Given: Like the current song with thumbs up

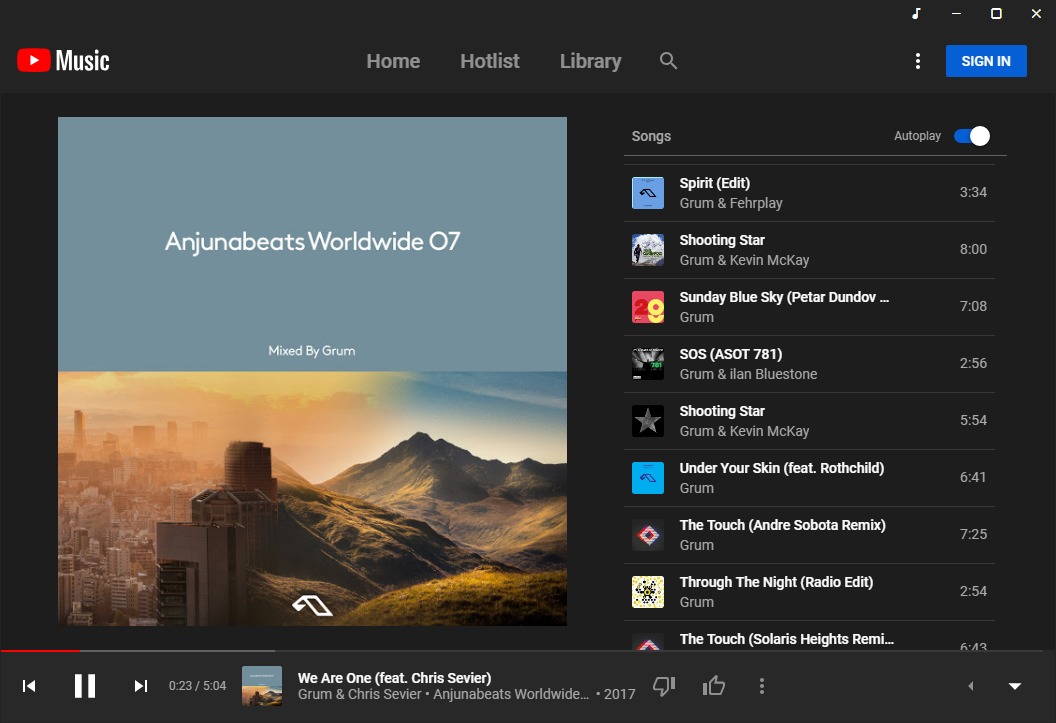Looking at the screenshot, I should tap(714, 686).
